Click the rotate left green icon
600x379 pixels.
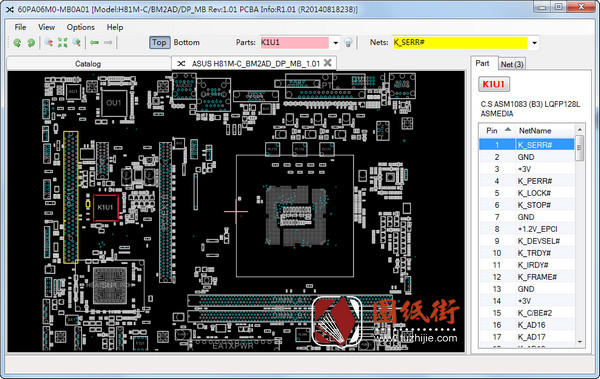(x=17, y=43)
